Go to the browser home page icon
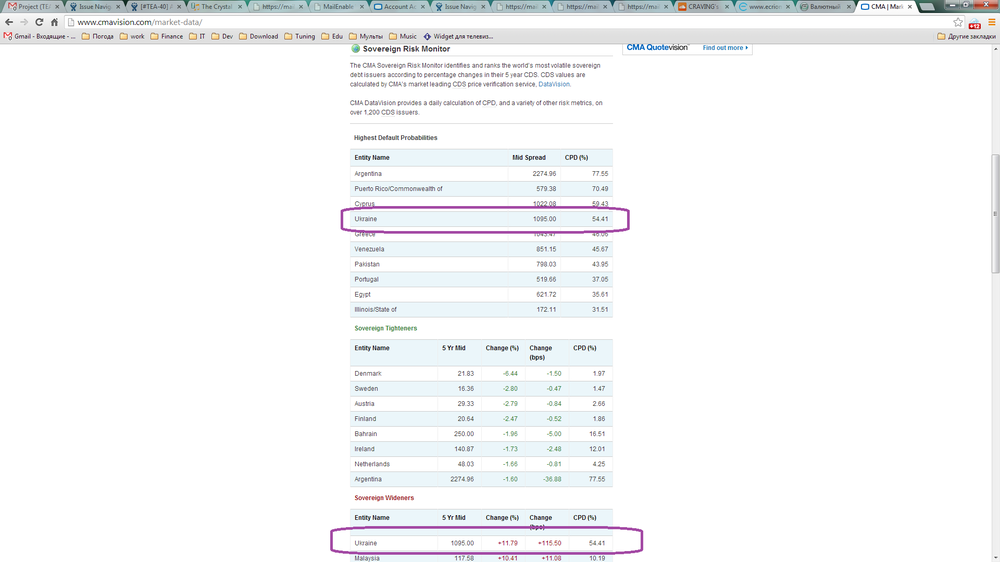 pyautogui.click(x=53, y=21)
